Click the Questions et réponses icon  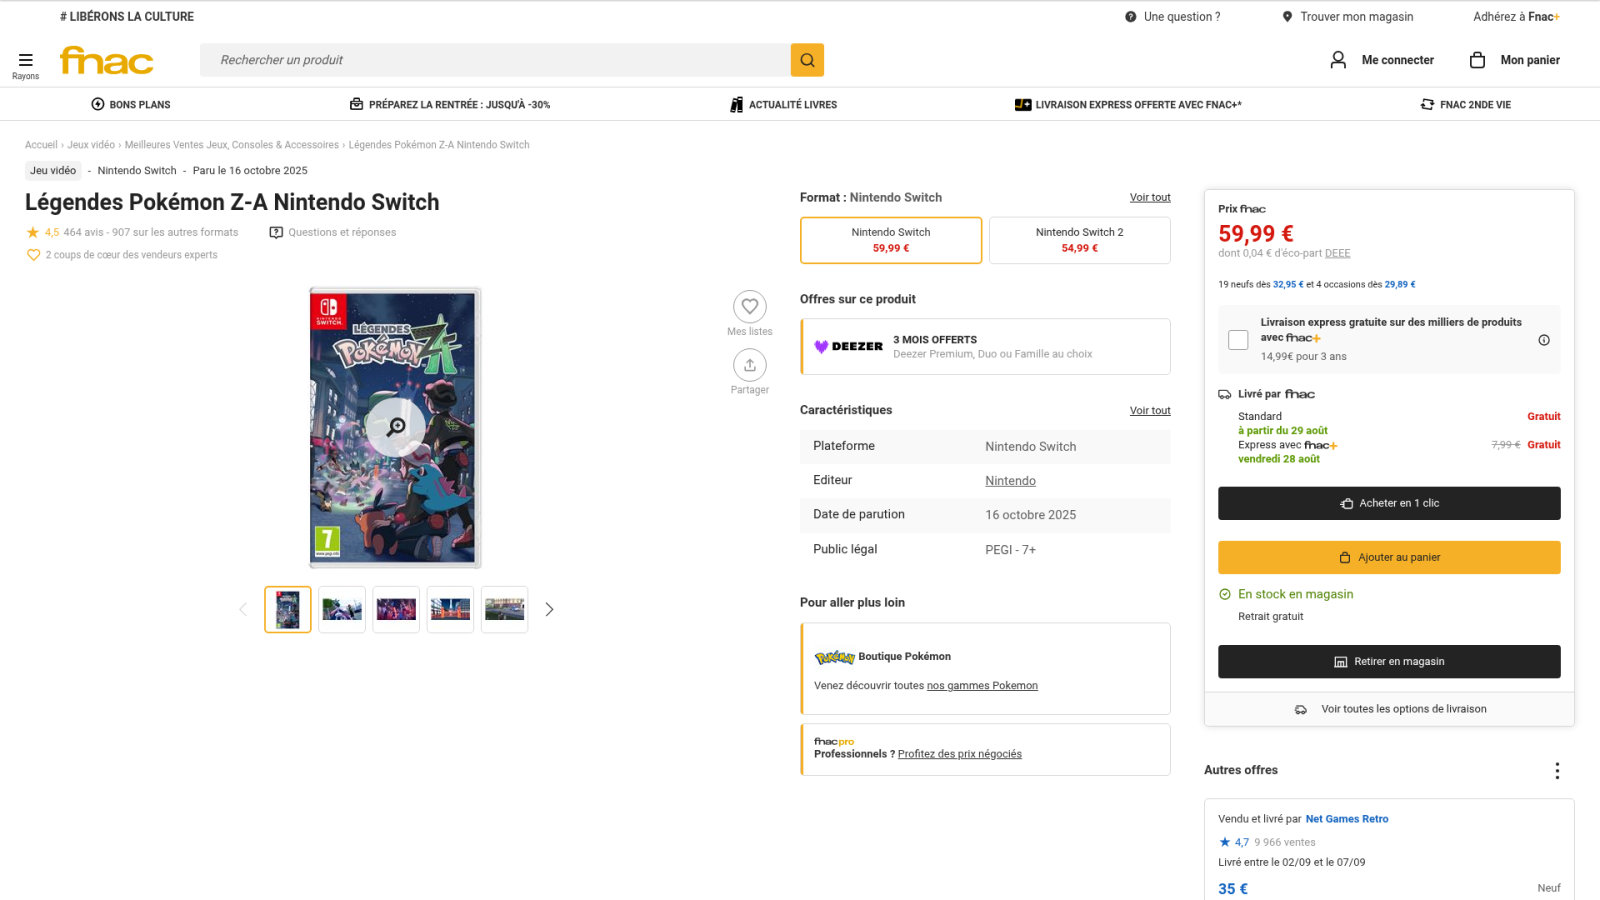point(276,232)
